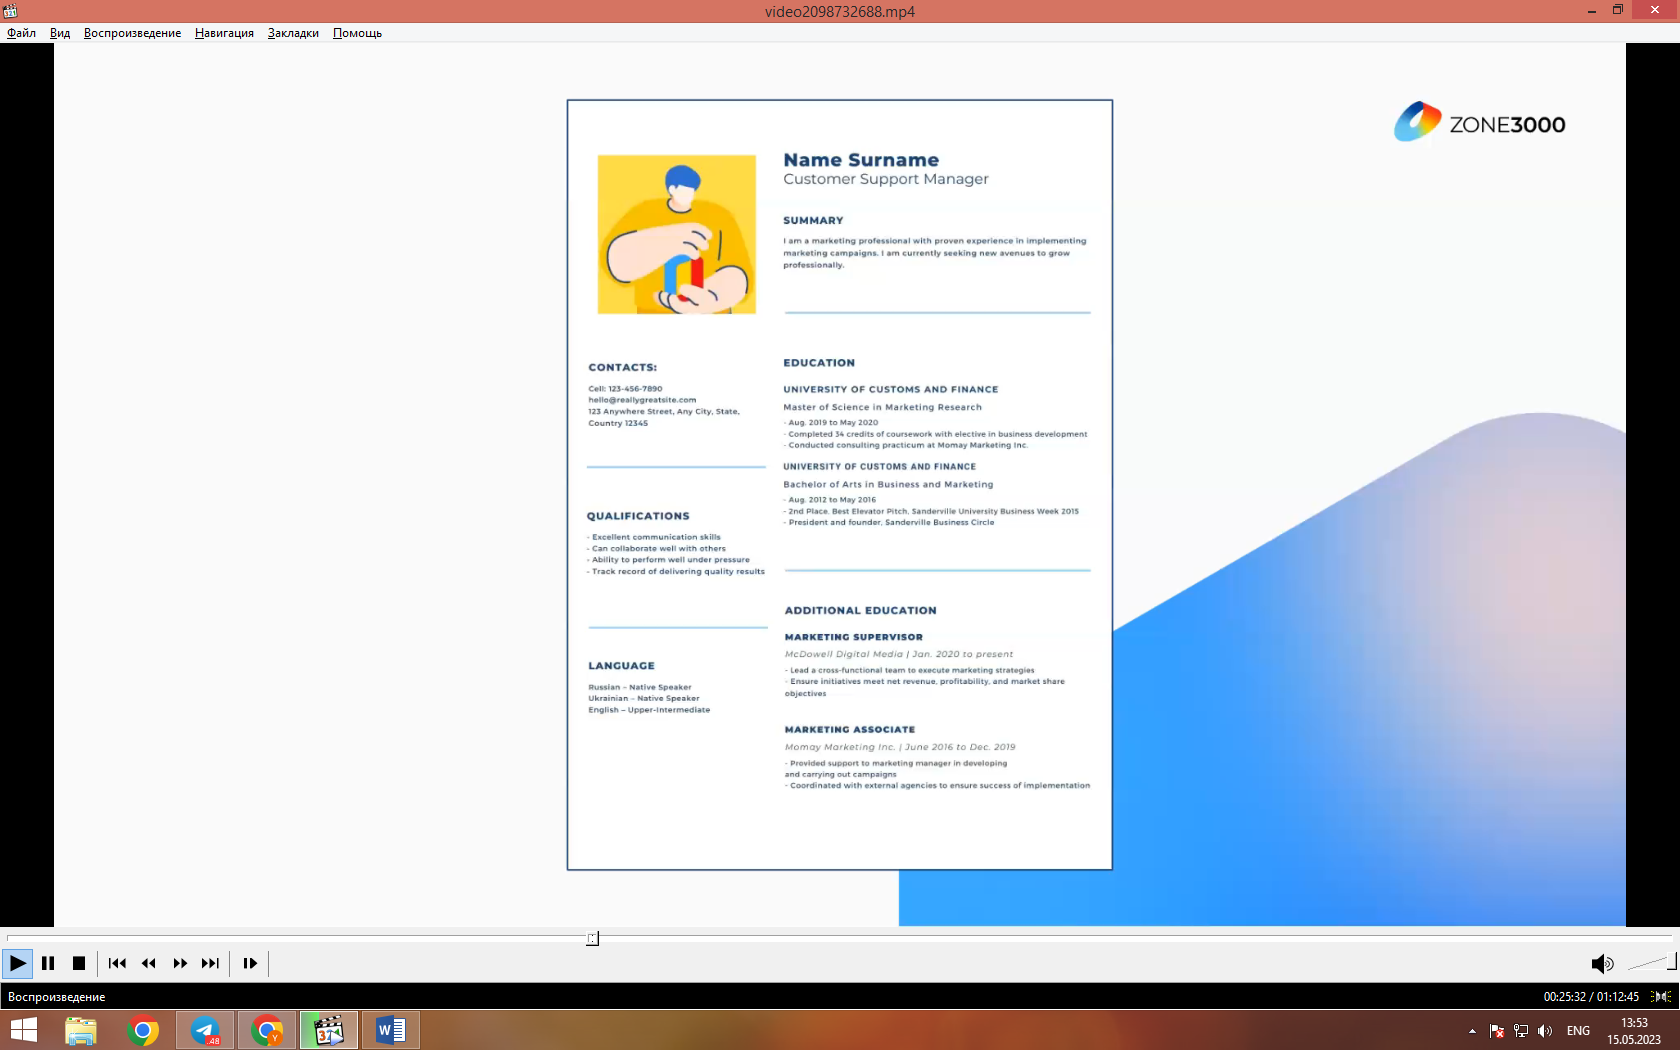Open second Chrome profile taskbar icon
Image resolution: width=1680 pixels, height=1050 pixels.
click(267, 1030)
